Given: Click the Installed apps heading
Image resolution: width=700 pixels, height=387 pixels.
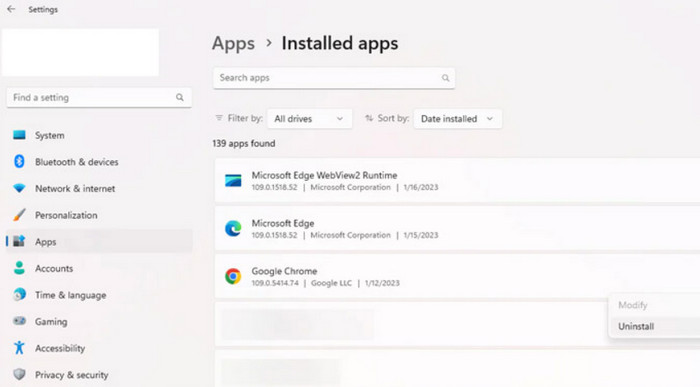Looking at the screenshot, I should [x=340, y=43].
